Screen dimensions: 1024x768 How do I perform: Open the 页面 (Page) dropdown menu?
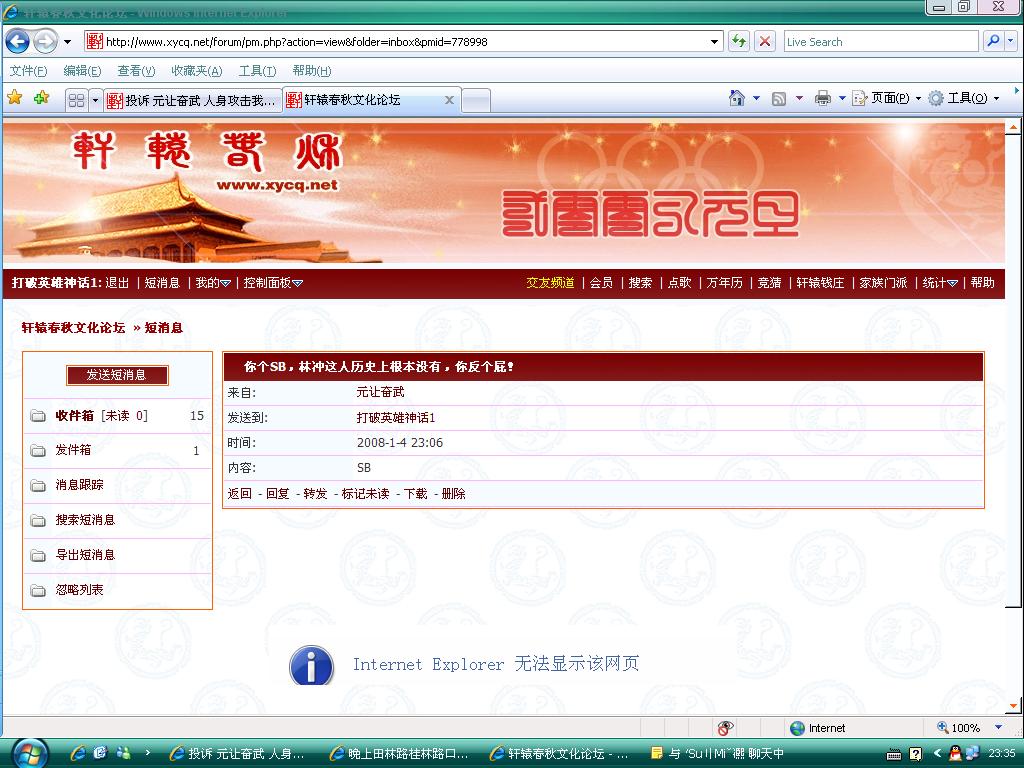(890, 98)
